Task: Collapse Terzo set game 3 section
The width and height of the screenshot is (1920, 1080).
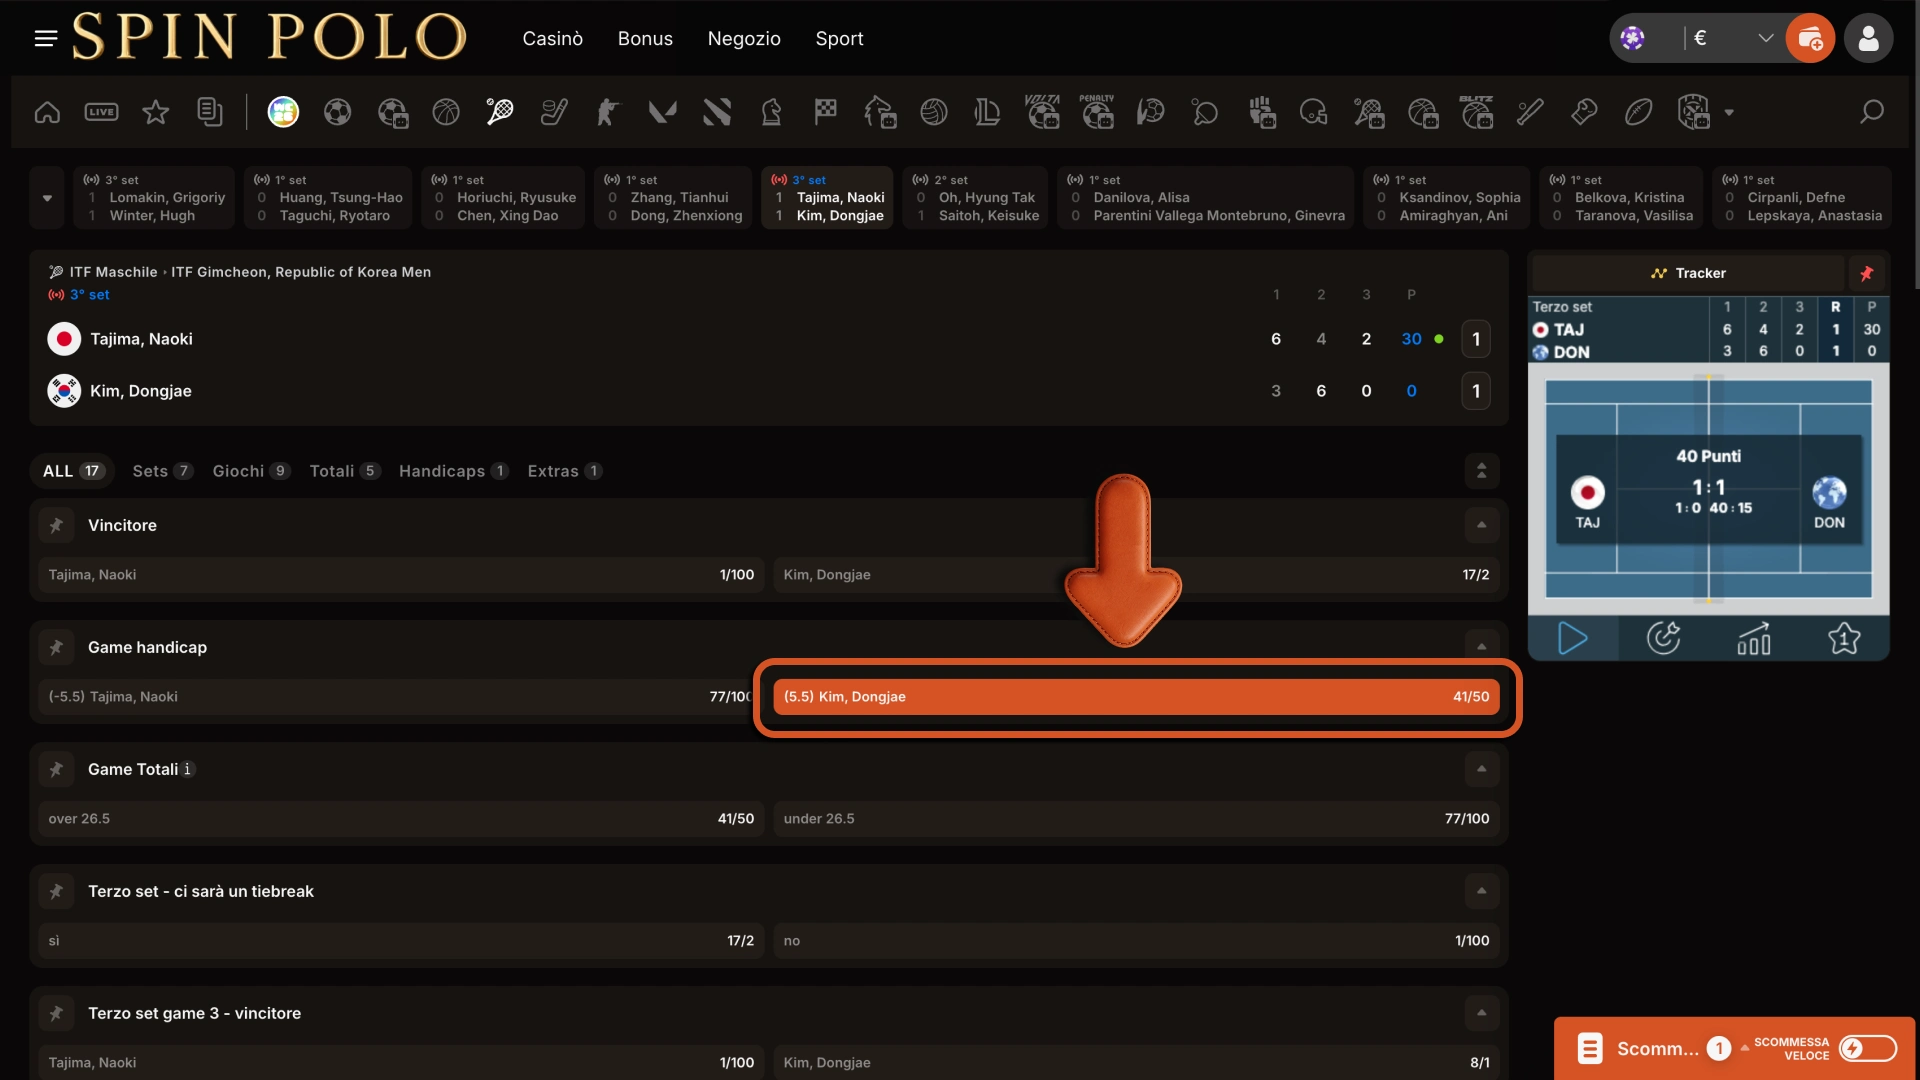Action: pyautogui.click(x=1481, y=1013)
